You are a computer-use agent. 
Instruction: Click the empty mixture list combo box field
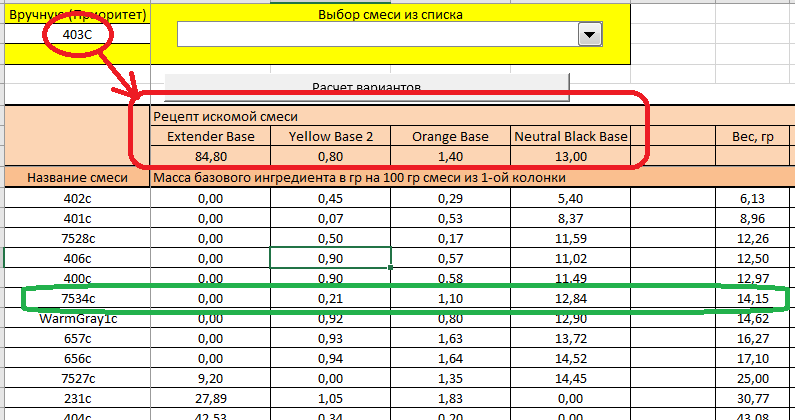point(376,35)
